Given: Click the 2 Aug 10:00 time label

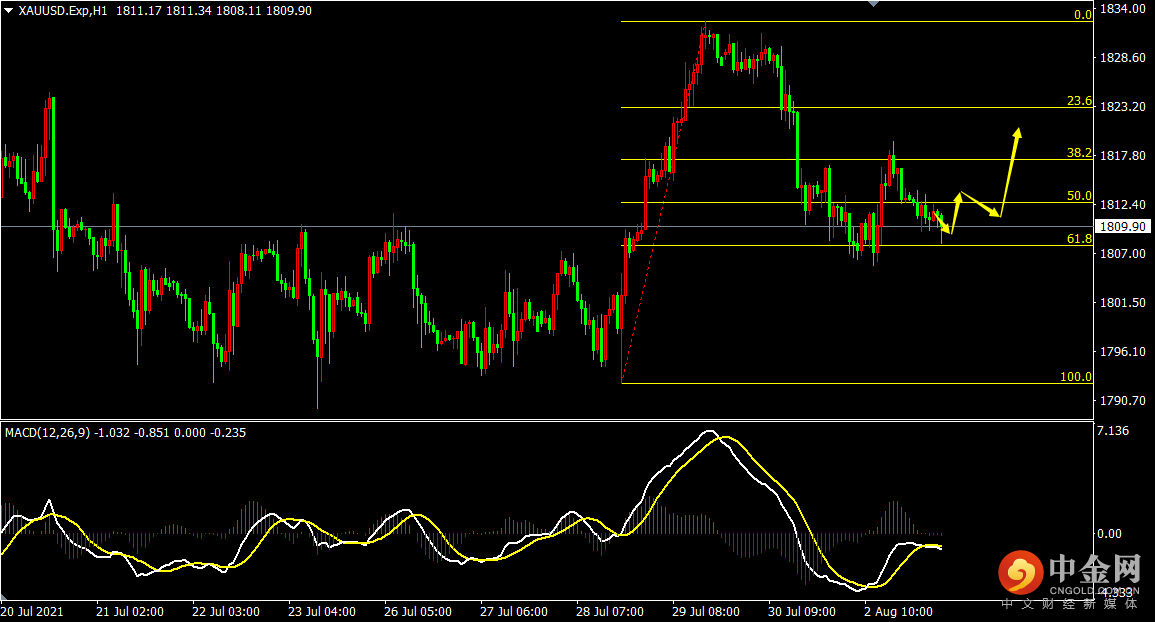Looking at the screenshot, I should (x=899, y=612).
